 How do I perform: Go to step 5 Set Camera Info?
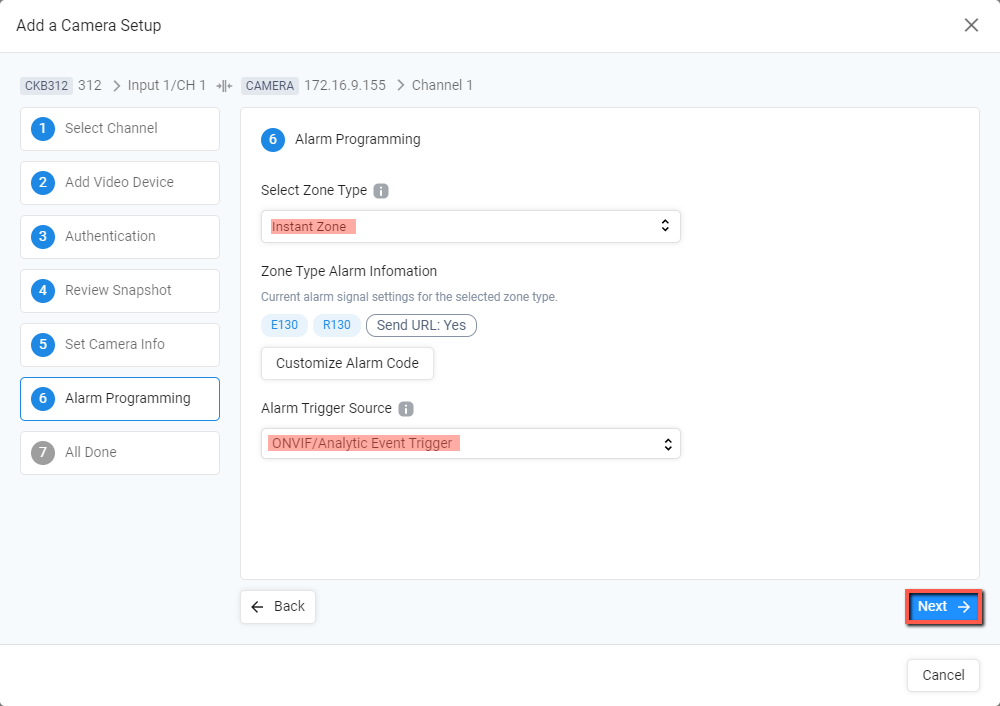click(120, 345)
